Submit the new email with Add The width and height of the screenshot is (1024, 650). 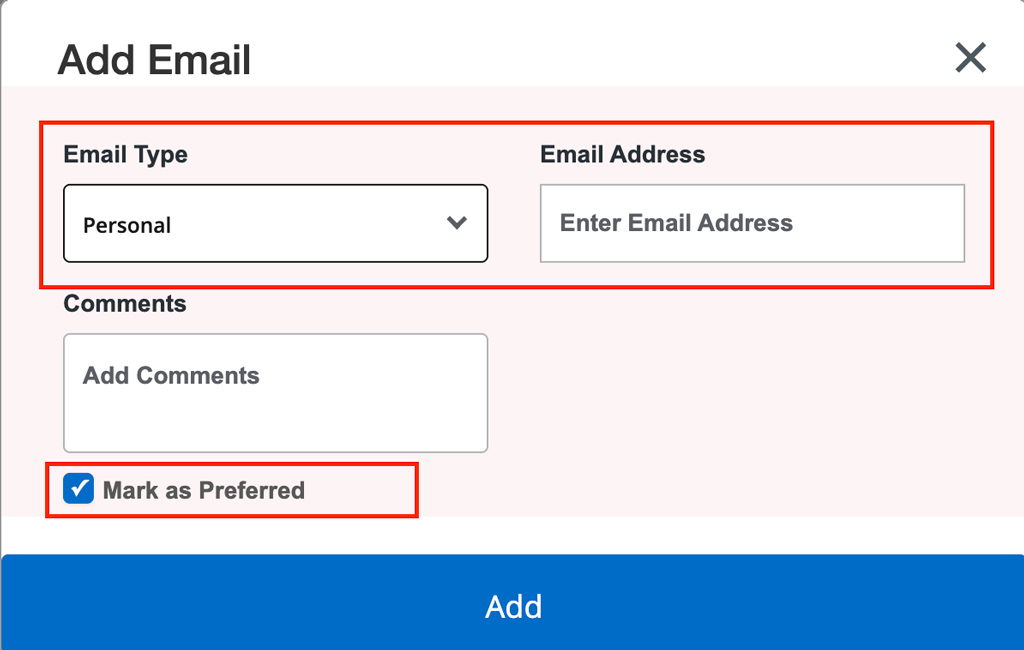pyautogui.click(x=512, y=605)
